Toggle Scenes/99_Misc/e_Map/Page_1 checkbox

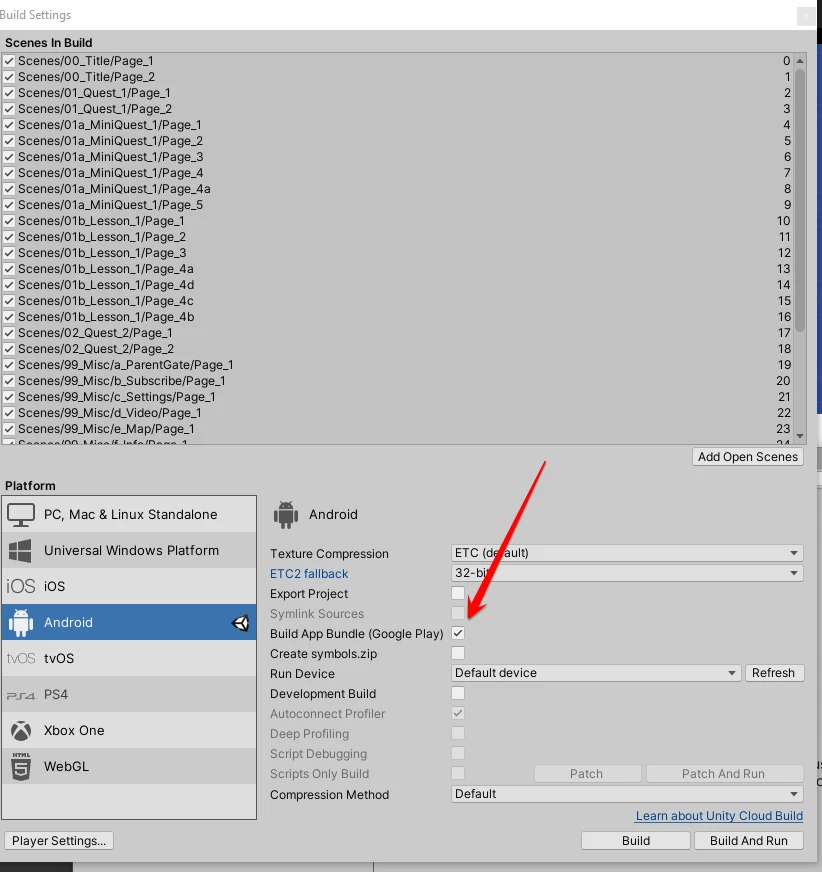pos(9,429)
